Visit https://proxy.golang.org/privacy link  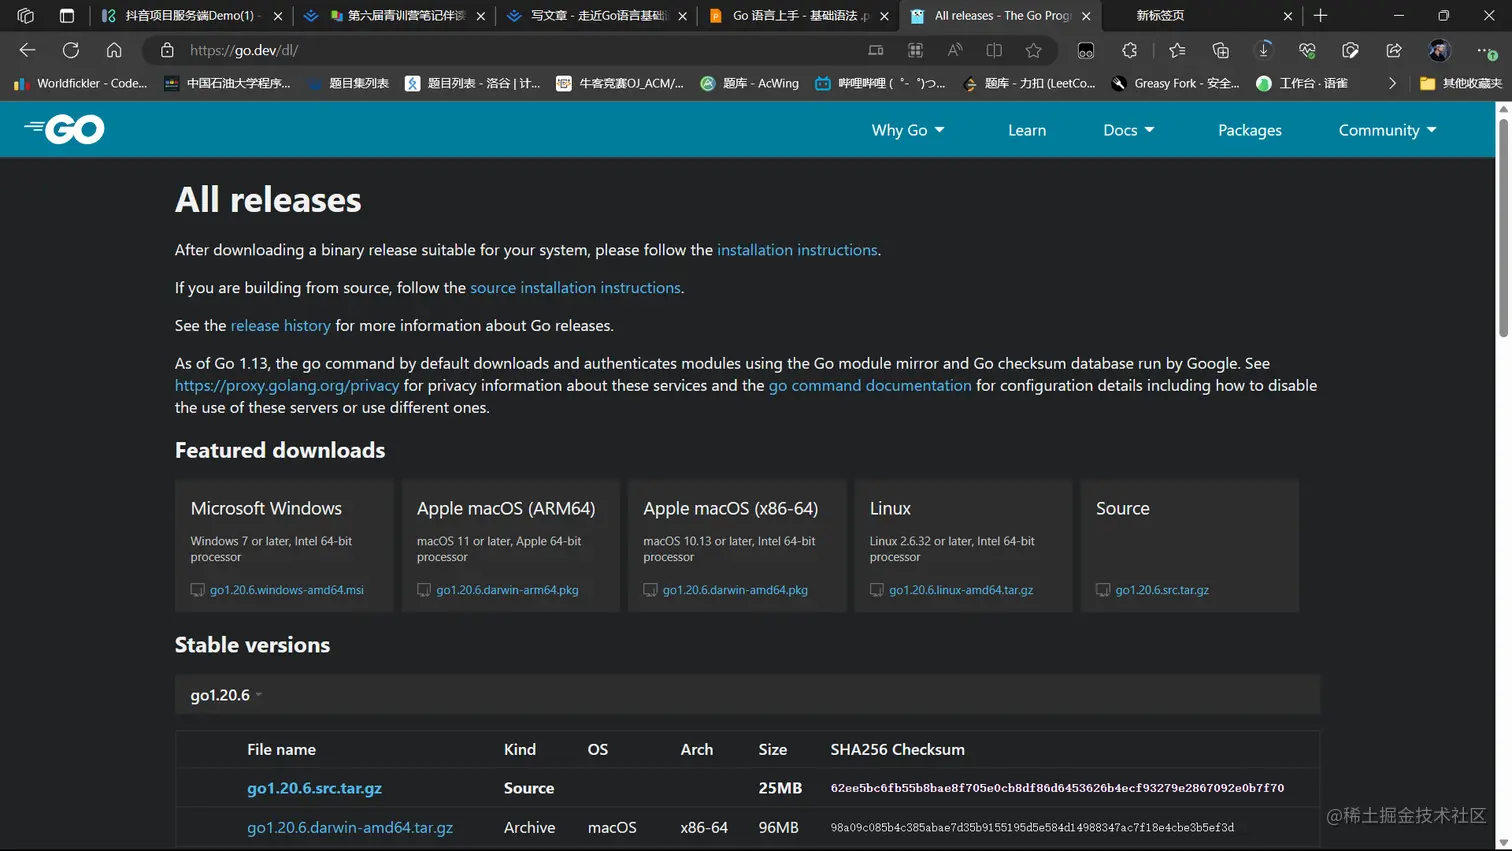[x=287, y=386]
